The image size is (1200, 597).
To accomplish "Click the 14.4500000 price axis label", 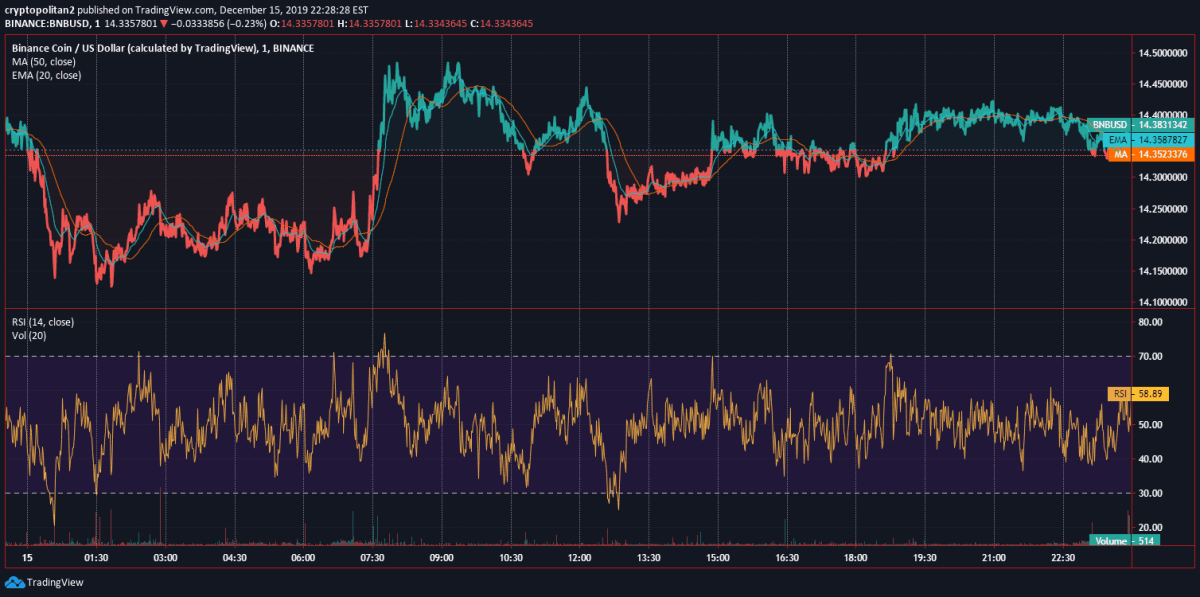I will [x=1161, y=85].
